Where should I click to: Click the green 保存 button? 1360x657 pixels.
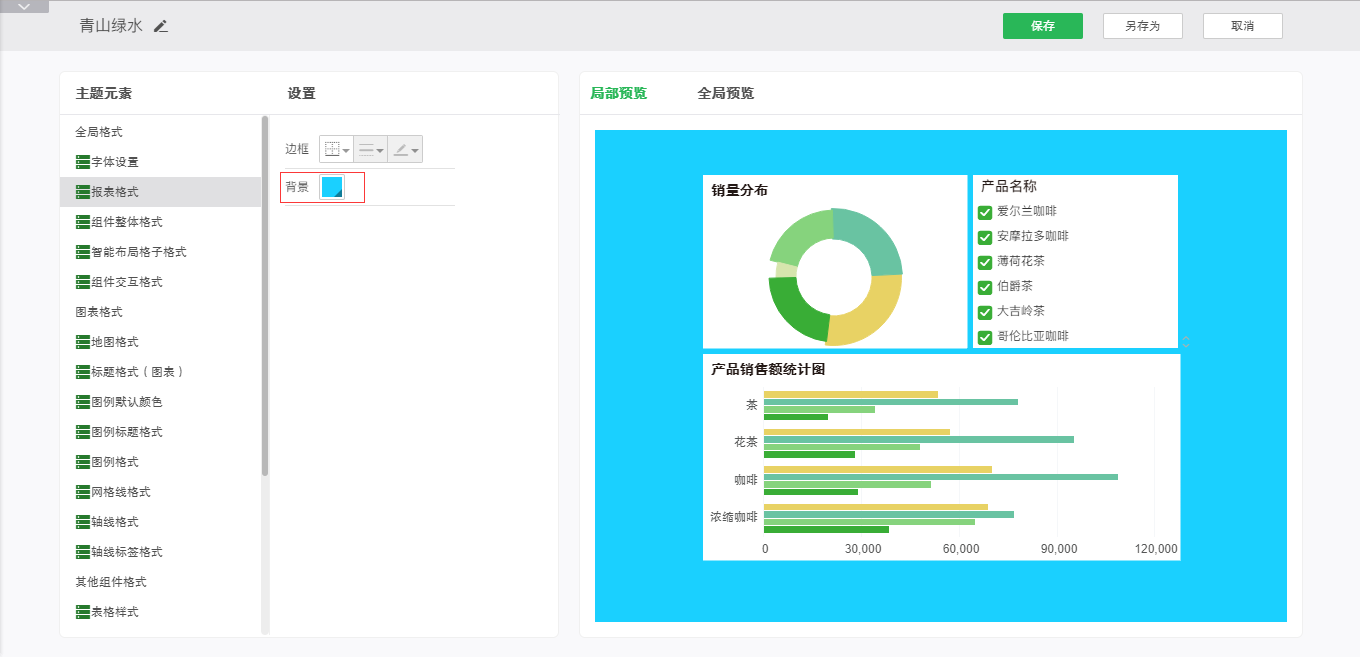pos(1043,26)
